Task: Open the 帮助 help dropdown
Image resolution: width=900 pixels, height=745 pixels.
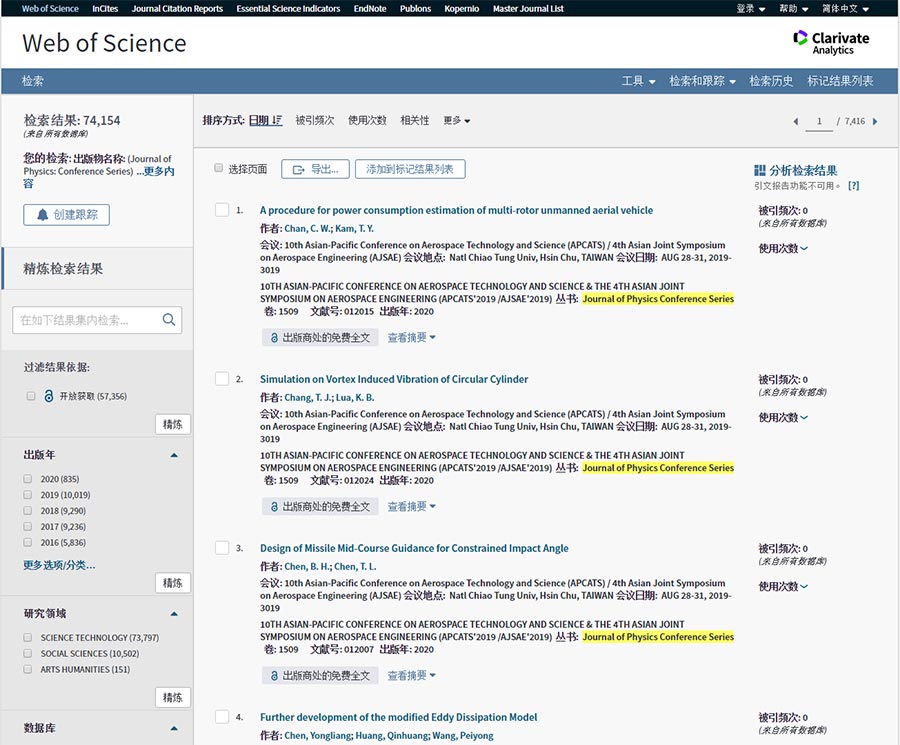Action: 794,9
